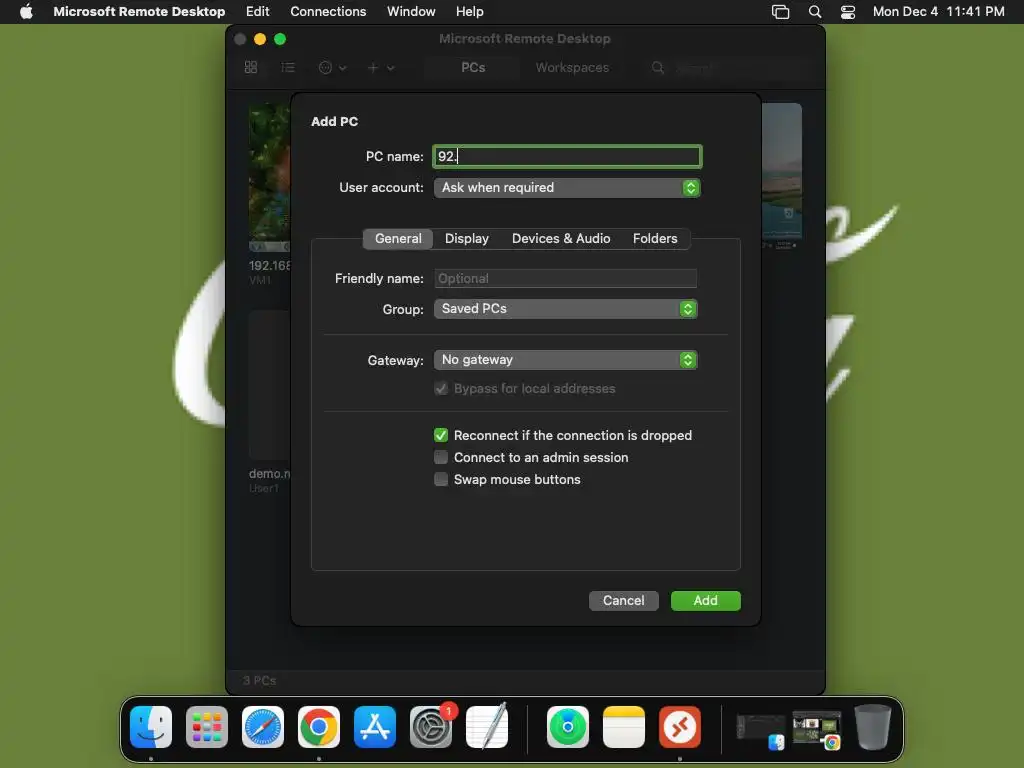Click the screen mirroring icon in menu bar
Screen dimensions: 1024x768
780,11
